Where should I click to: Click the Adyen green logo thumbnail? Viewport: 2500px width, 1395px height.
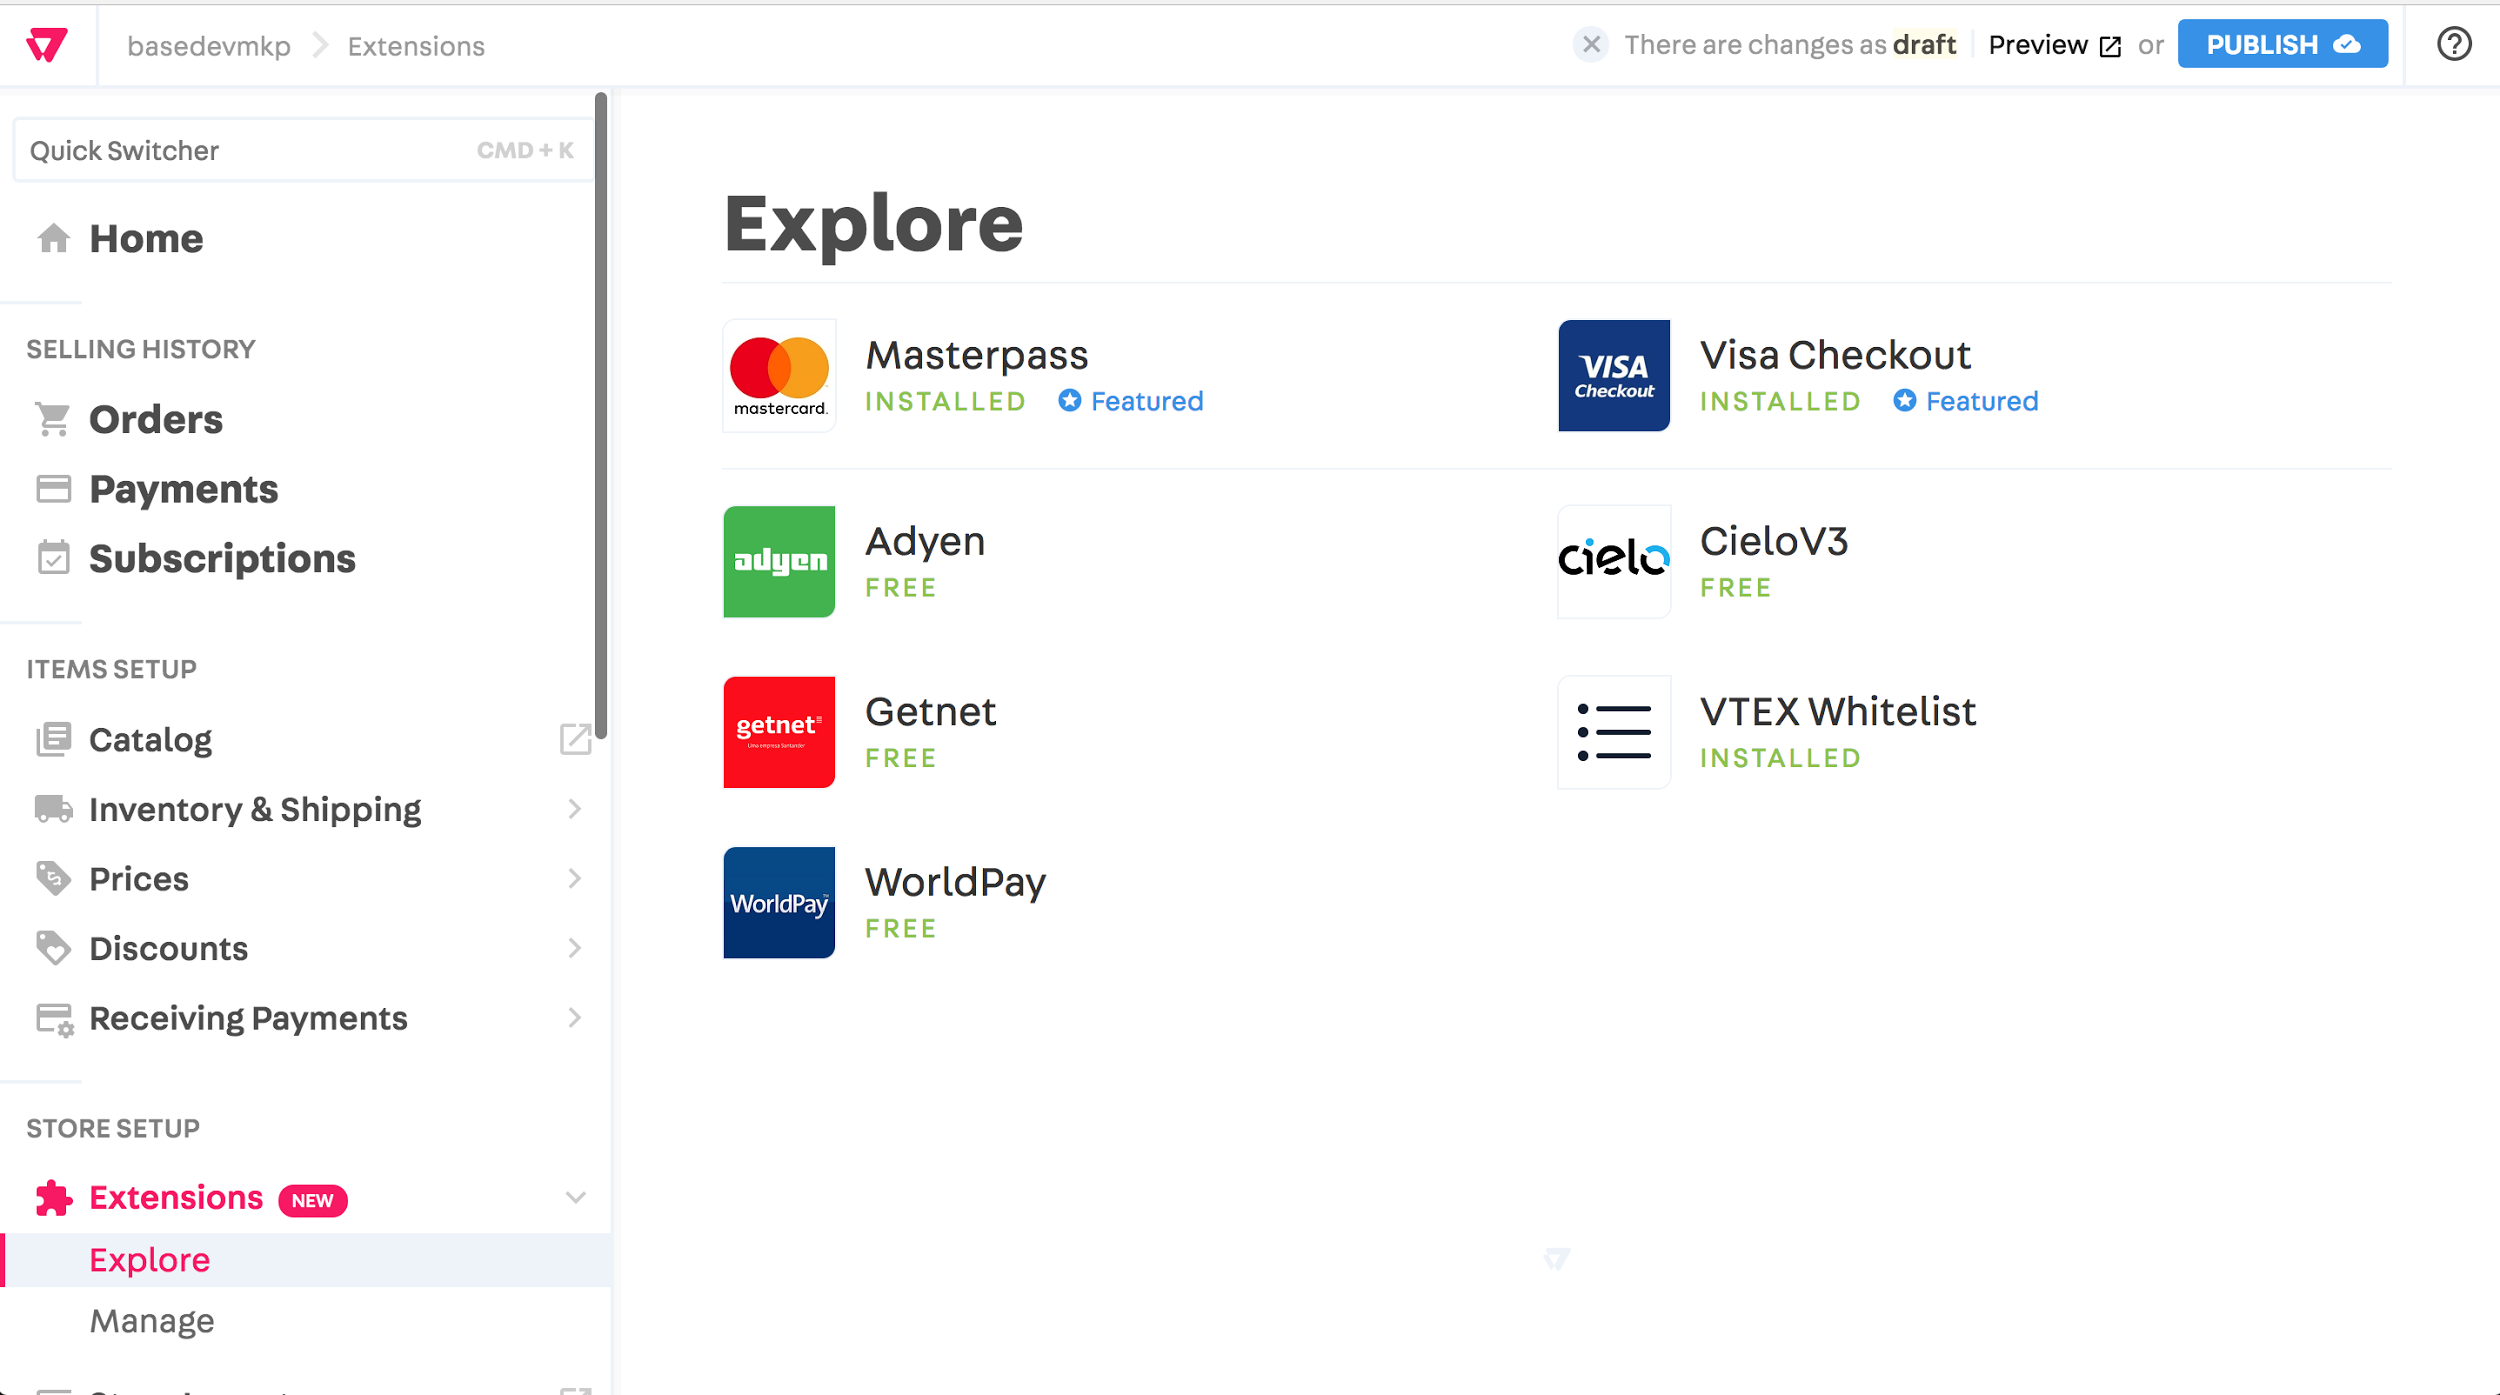point(779,561)
